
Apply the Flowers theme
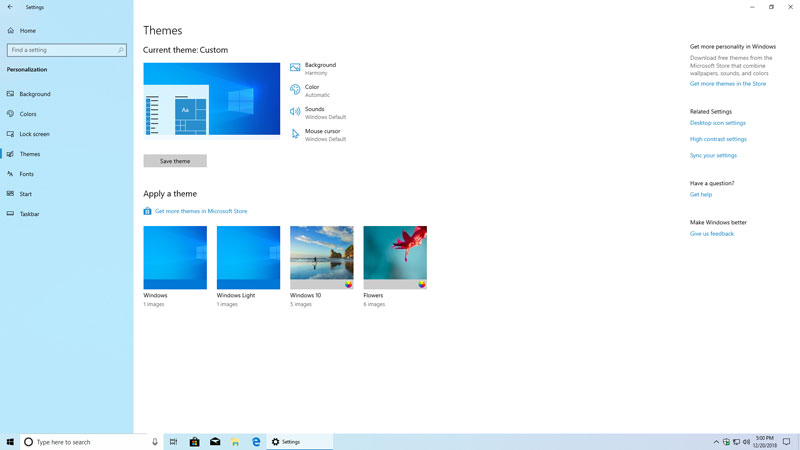(x=395, y=257)
